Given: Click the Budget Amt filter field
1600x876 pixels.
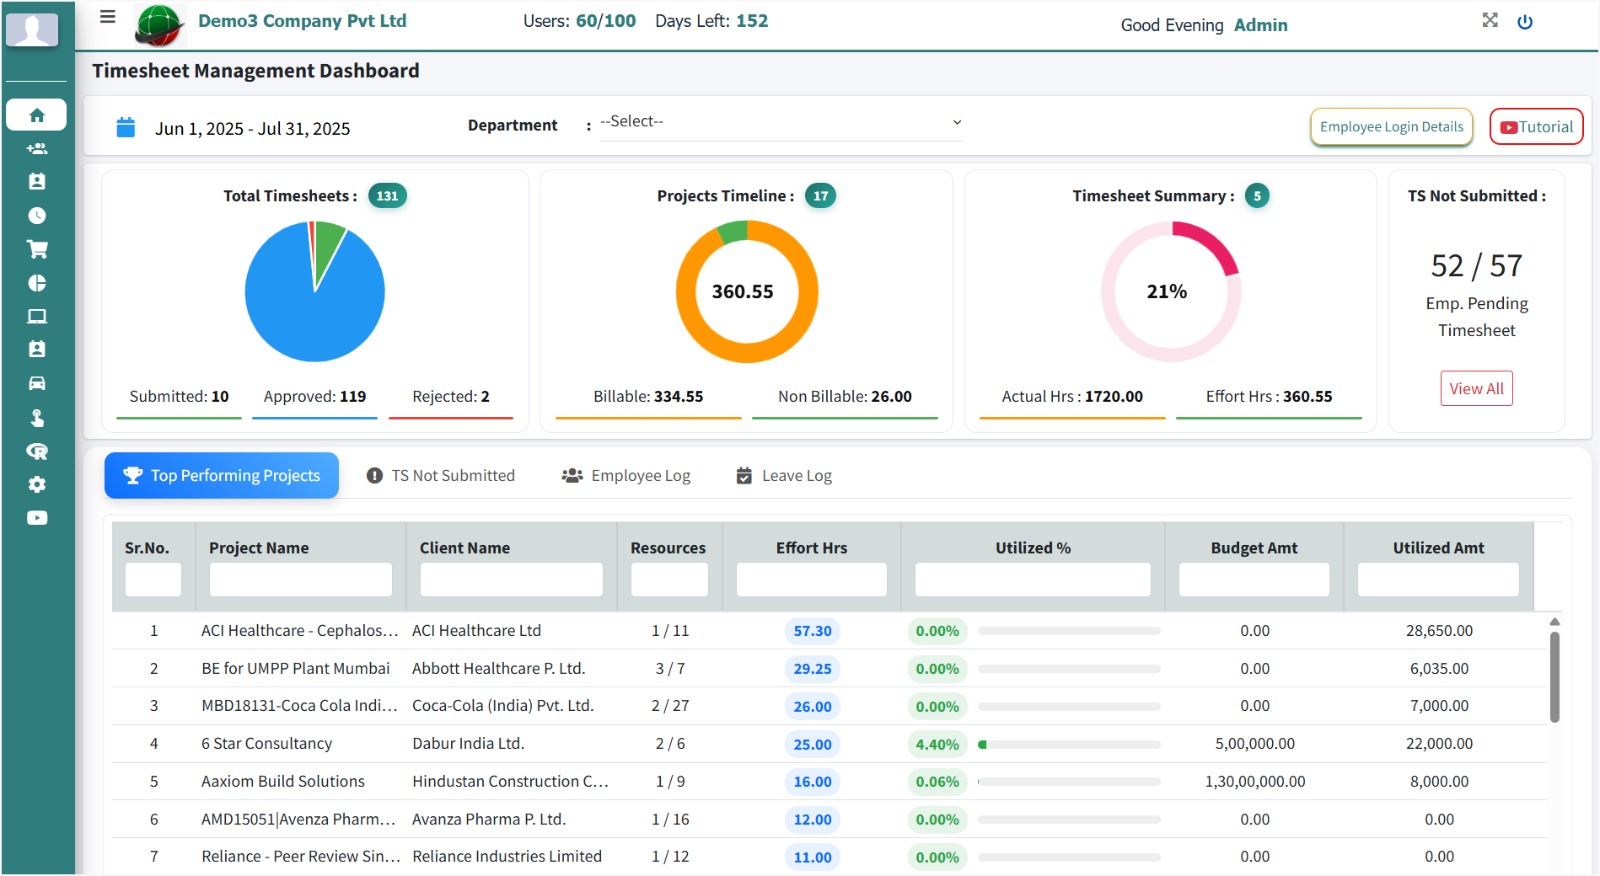Looking at the screenshot, I should tap(1254, 580).
